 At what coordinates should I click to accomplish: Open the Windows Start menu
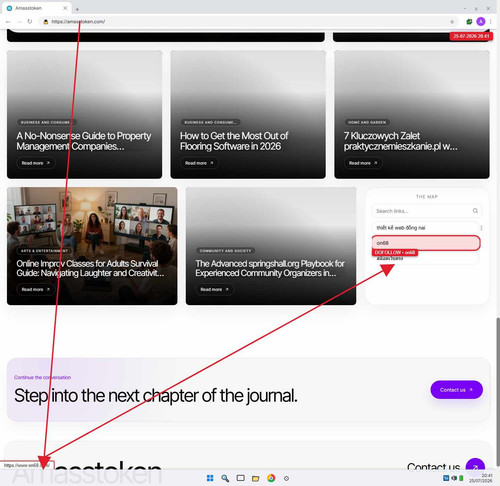210,478
